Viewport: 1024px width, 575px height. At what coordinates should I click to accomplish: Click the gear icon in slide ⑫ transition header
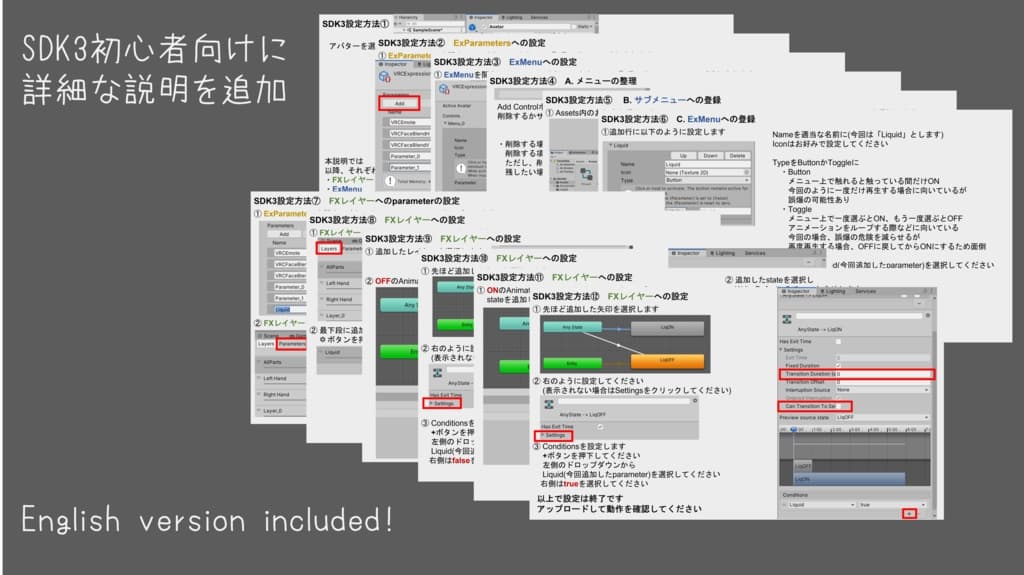[x=695, y=401]
